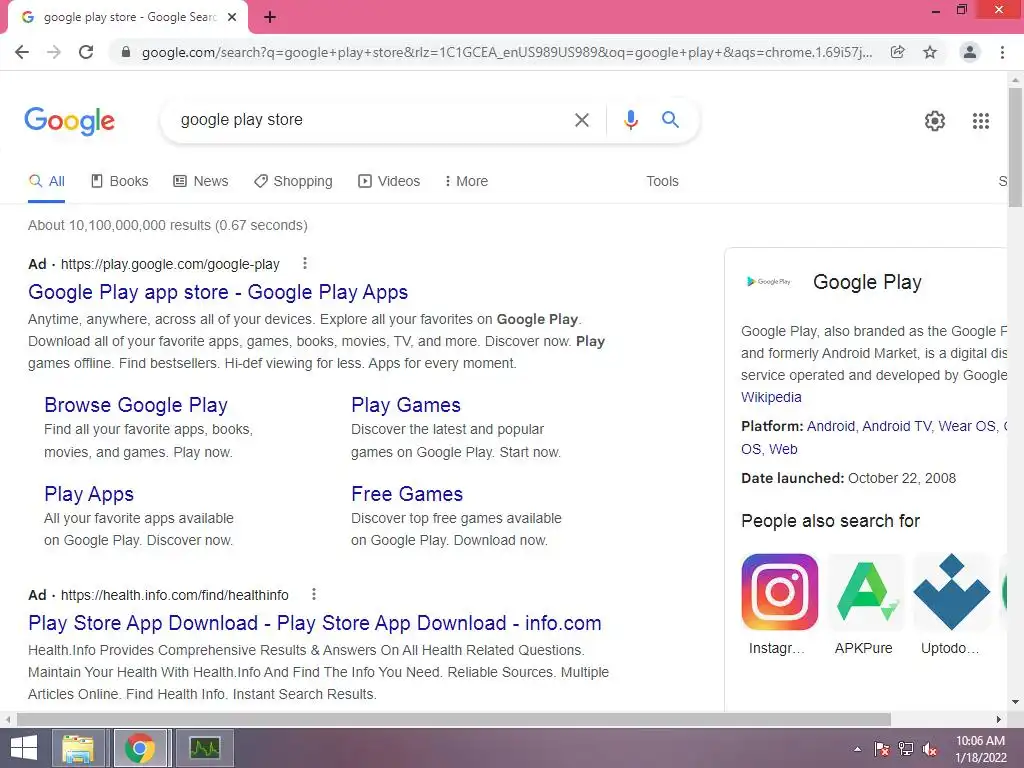Click the vertical scrollbar thumb

click(x=1015, y=147)
